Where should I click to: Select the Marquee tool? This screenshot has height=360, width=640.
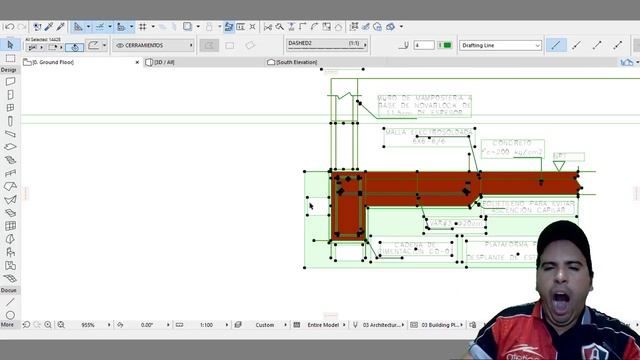(10, 58)
